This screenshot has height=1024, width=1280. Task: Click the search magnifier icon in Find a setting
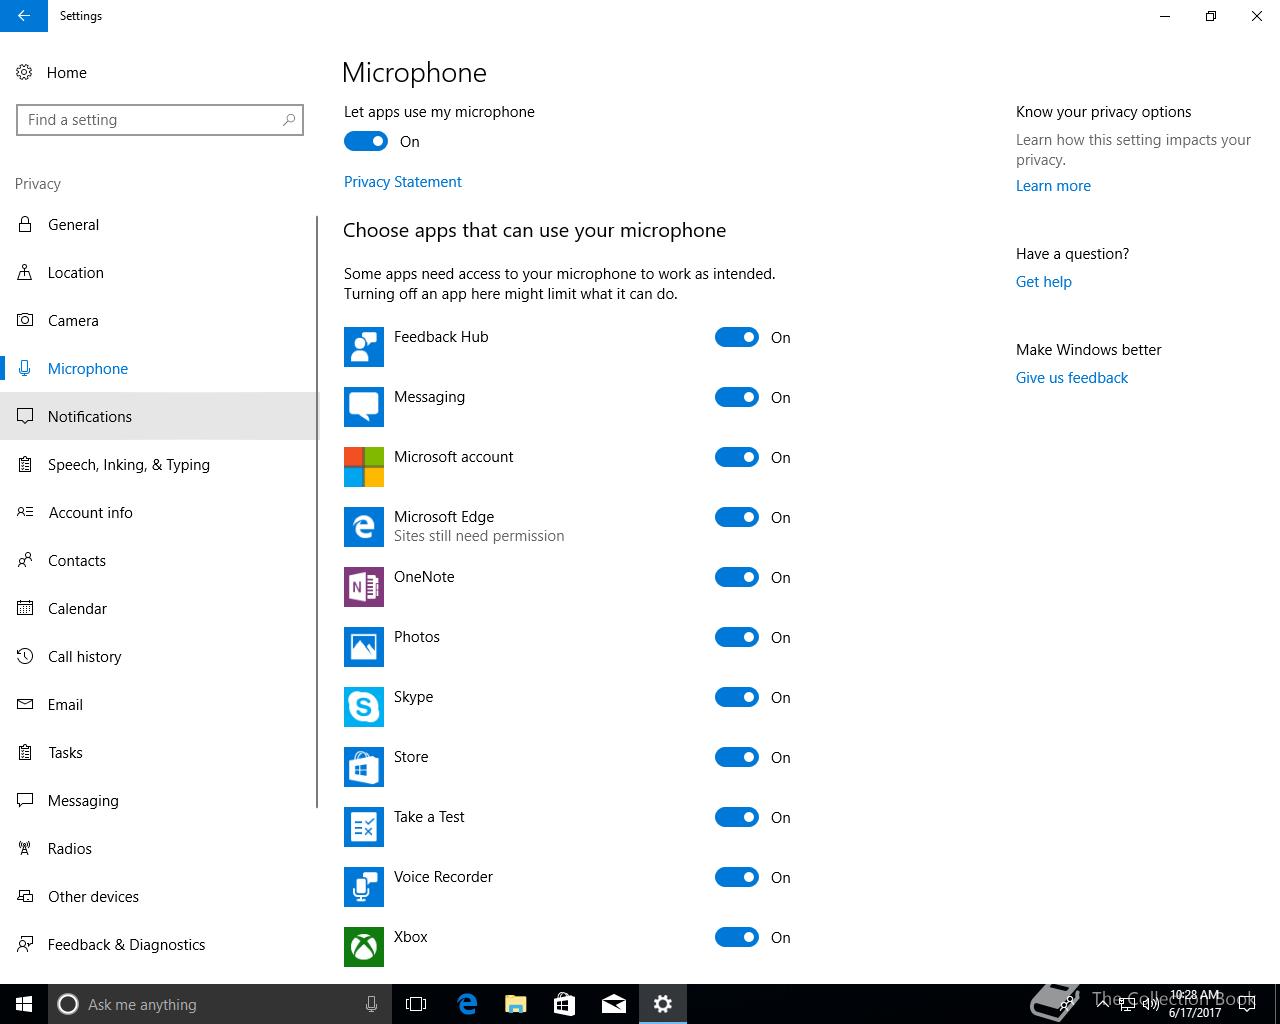pos(289,120)
